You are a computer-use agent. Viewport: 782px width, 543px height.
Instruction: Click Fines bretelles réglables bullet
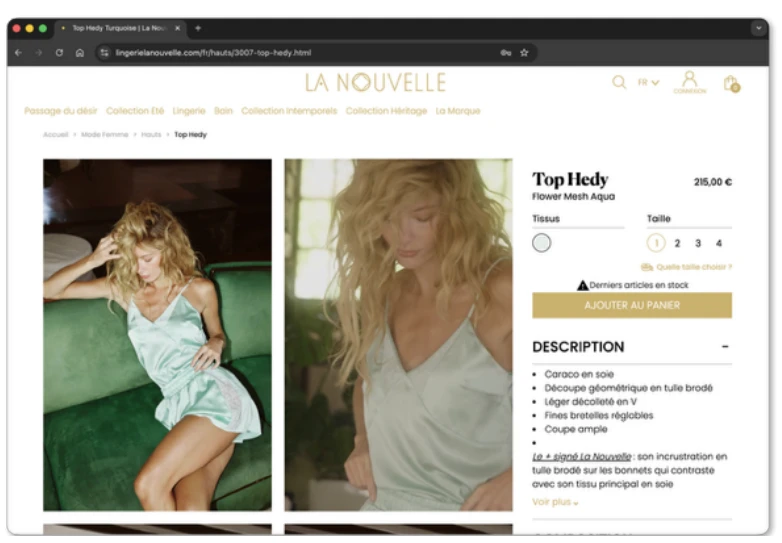coord(598,415)
